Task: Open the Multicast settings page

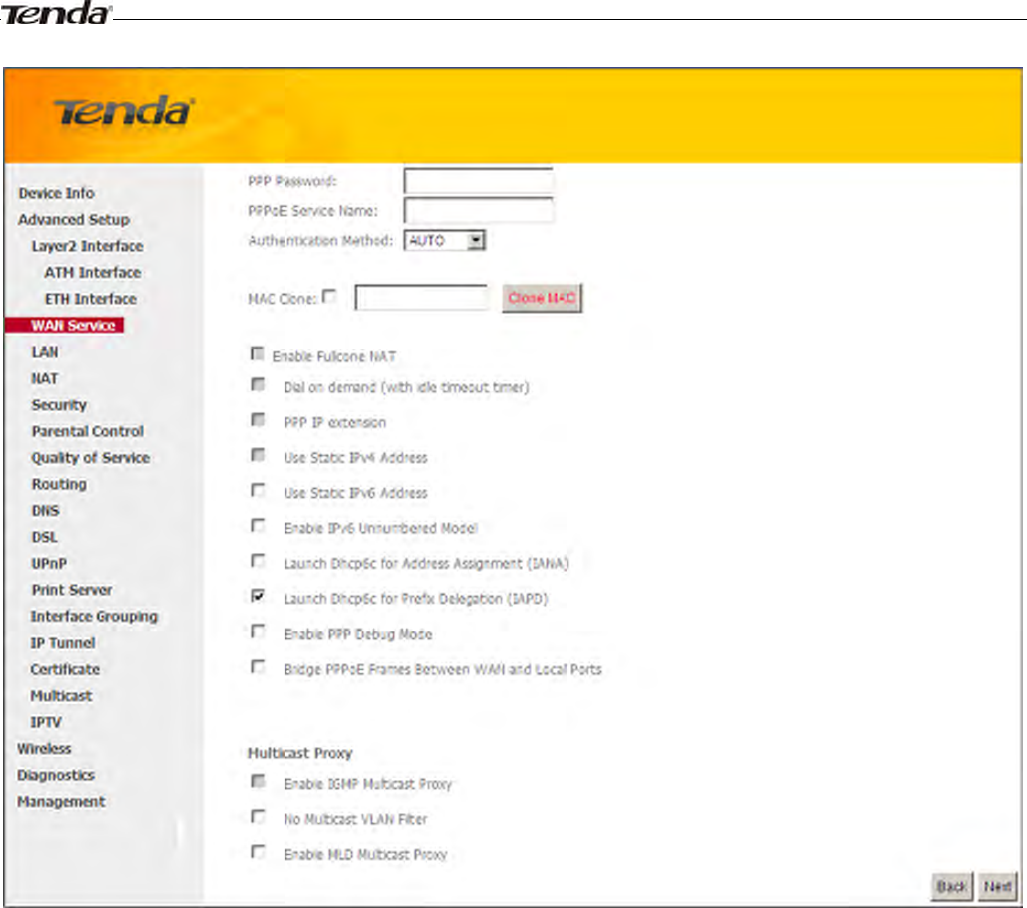Action: 61,696
